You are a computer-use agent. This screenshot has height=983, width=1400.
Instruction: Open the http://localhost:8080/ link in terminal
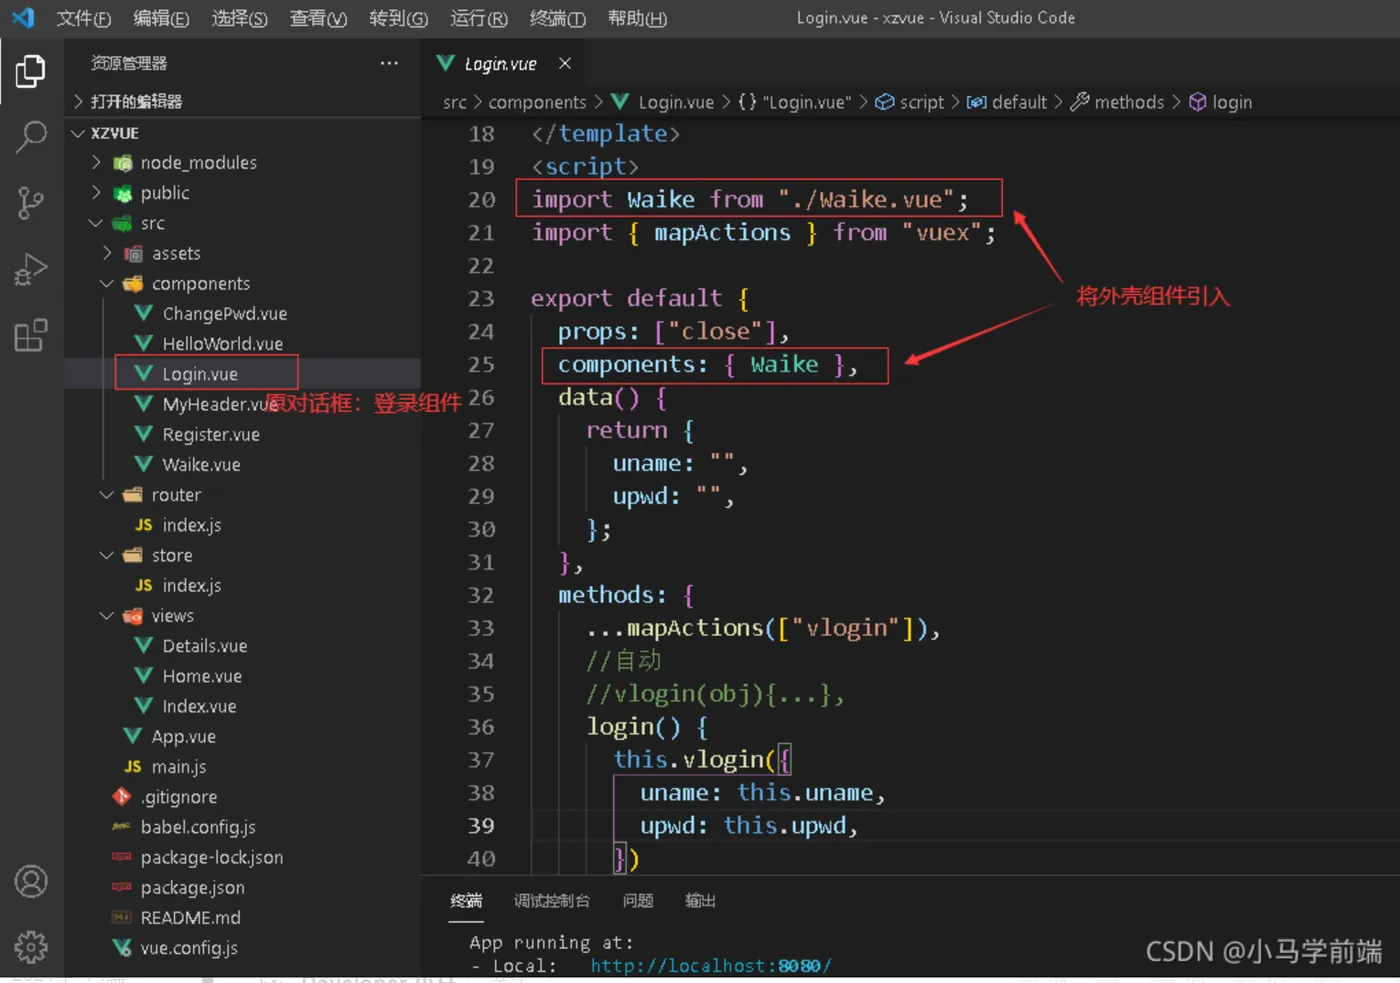(710, 966)
